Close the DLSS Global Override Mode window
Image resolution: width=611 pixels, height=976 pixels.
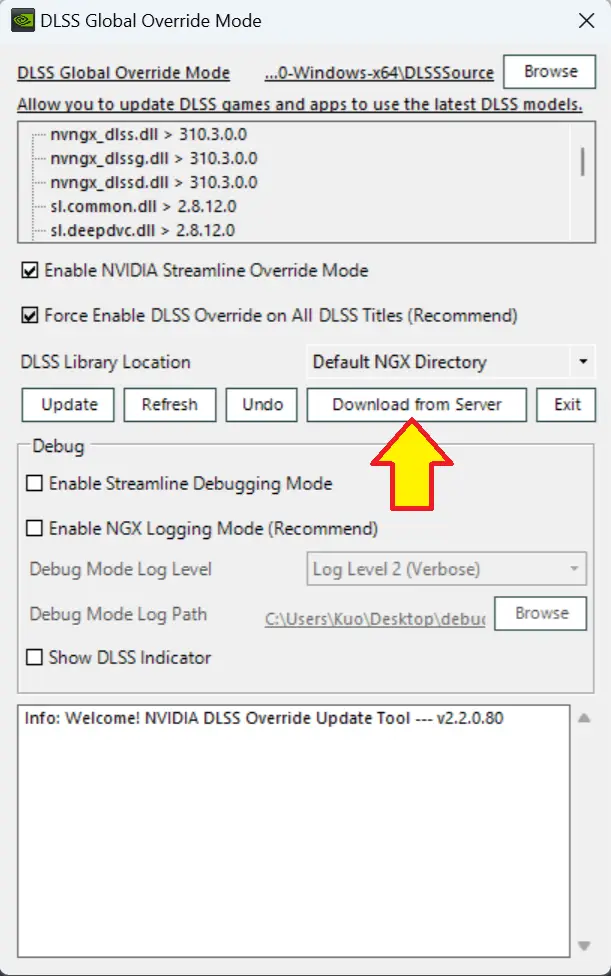pos(586,21)
